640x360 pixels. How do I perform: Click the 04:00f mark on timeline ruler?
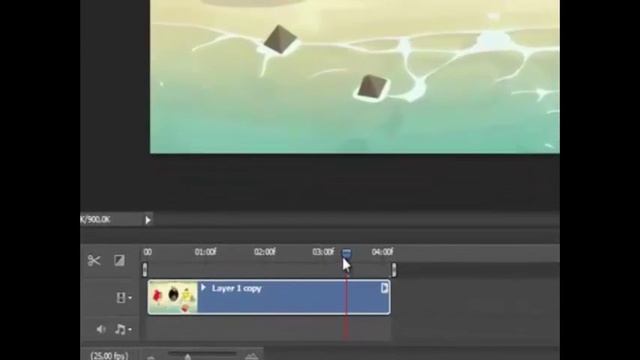(382, 252)
